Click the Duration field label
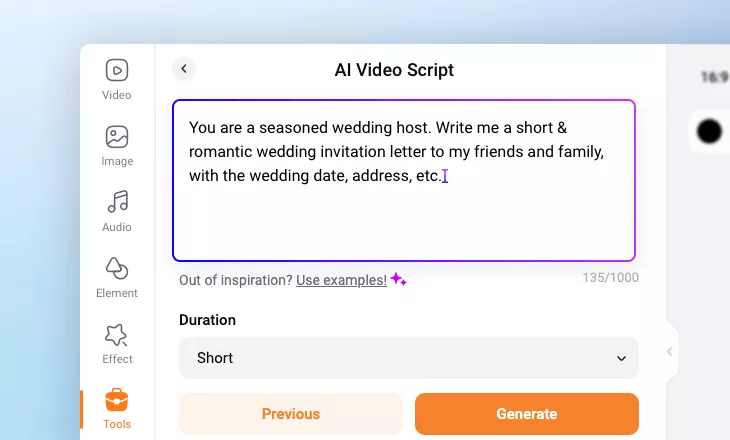Screen dimensions: 730x440 pos(207,320)
